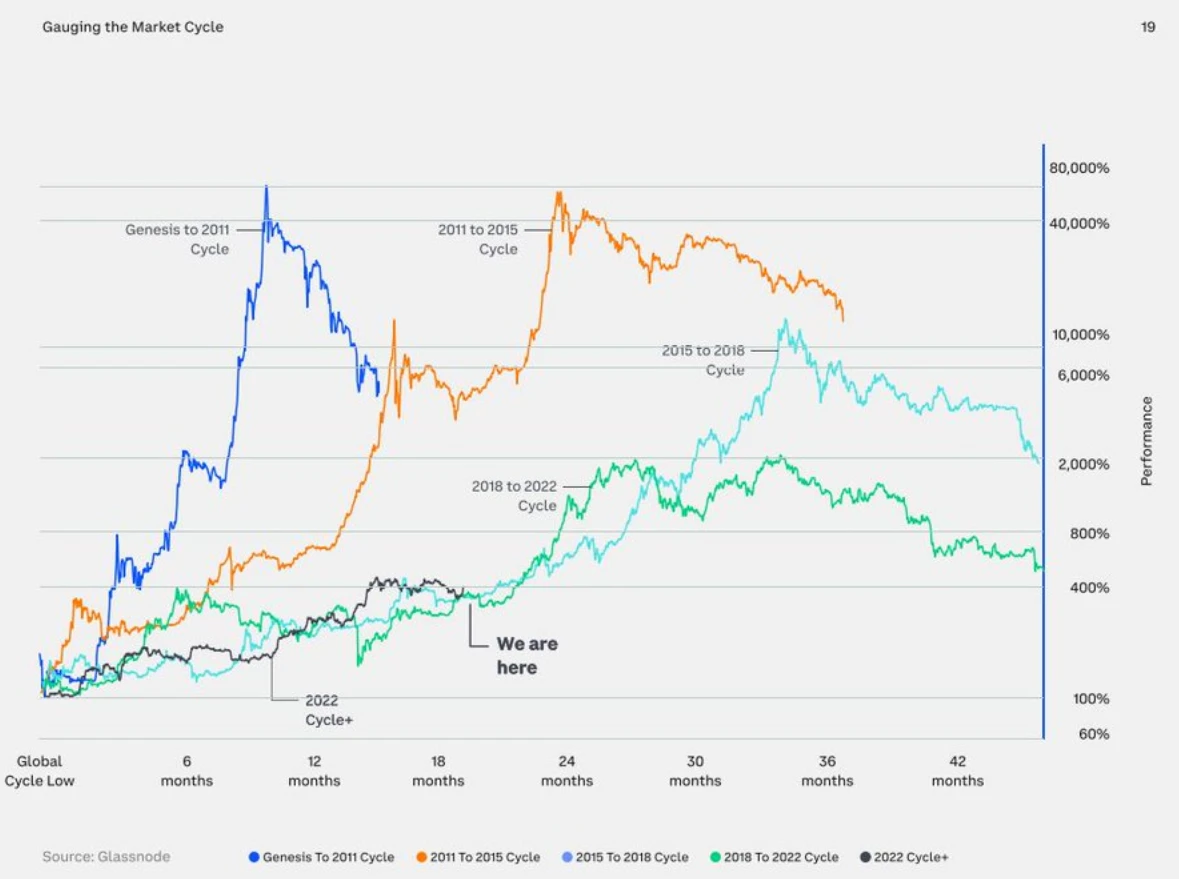Click the light blue 2015 To 2018 legend dot

pyautogui.click(x=567, y=857)
